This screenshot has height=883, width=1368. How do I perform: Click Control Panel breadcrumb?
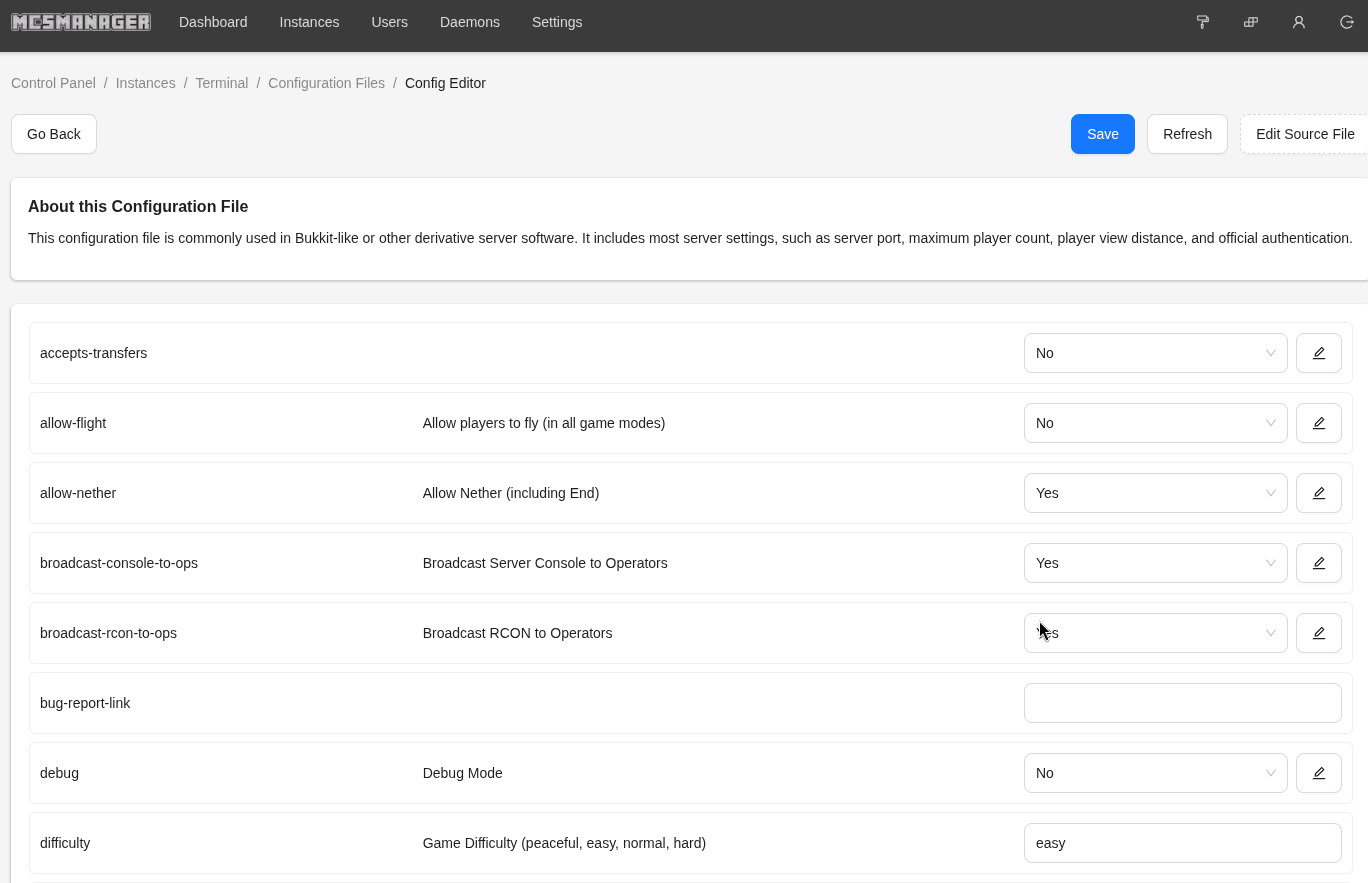(x=53, y=83)
